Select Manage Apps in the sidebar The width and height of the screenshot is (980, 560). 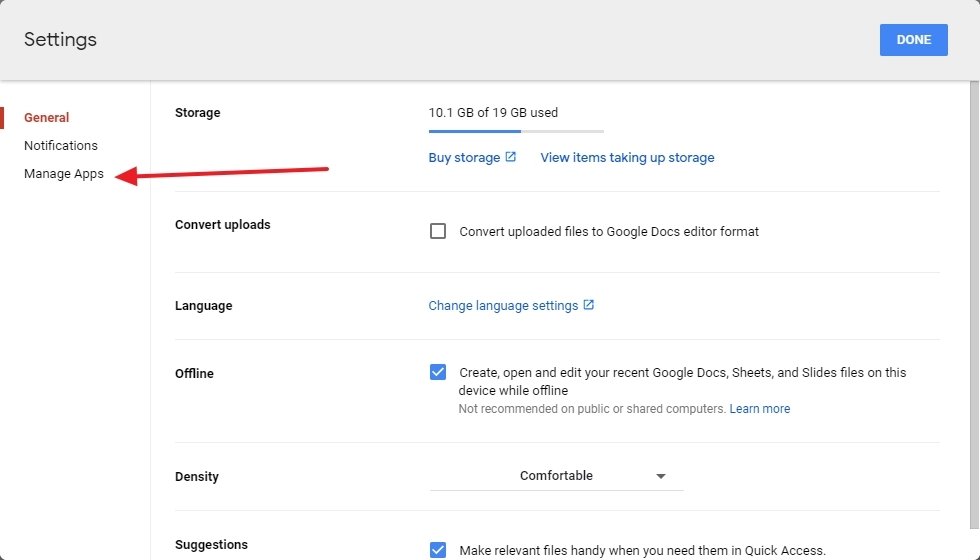tap(64, 174)
